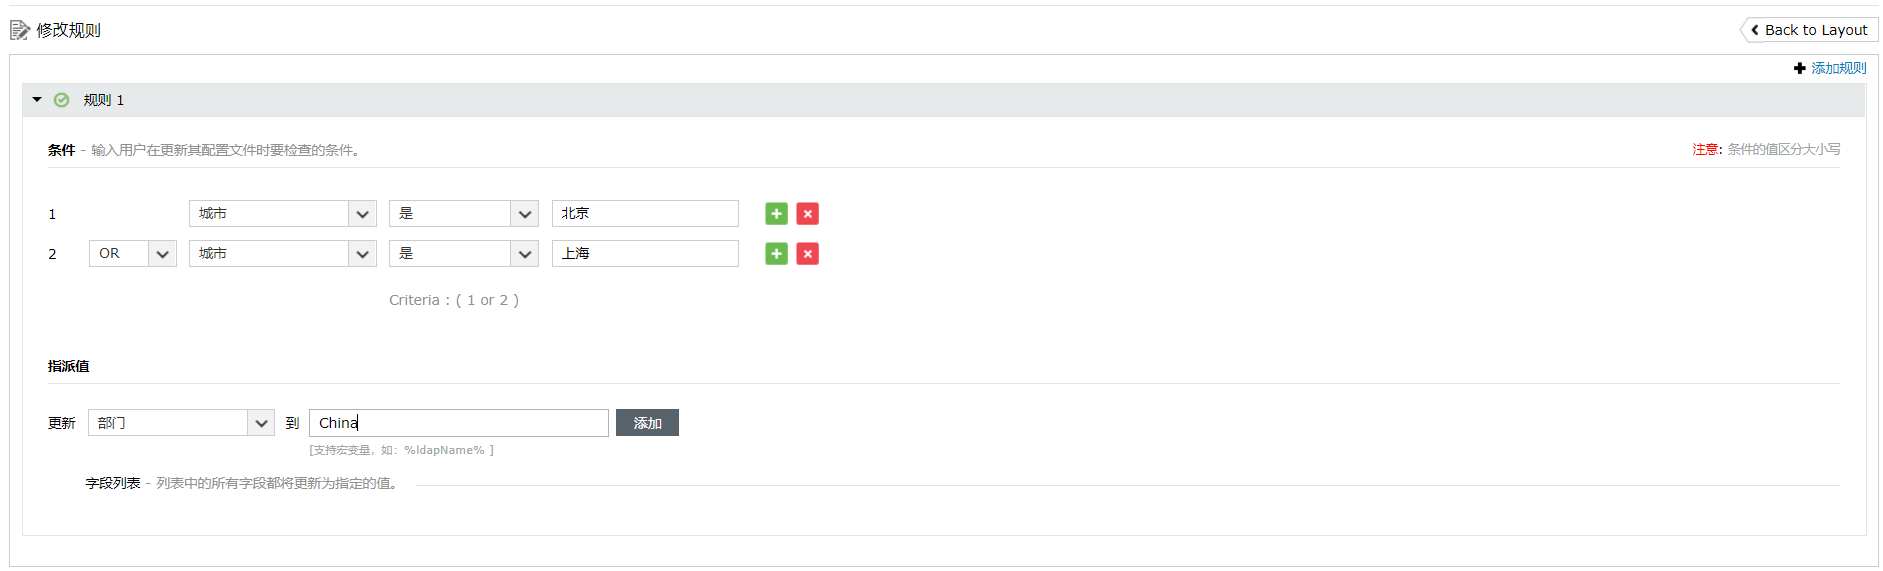Click the green check status icon for 规则 1
1883x571 pixels.
point(62,100)
